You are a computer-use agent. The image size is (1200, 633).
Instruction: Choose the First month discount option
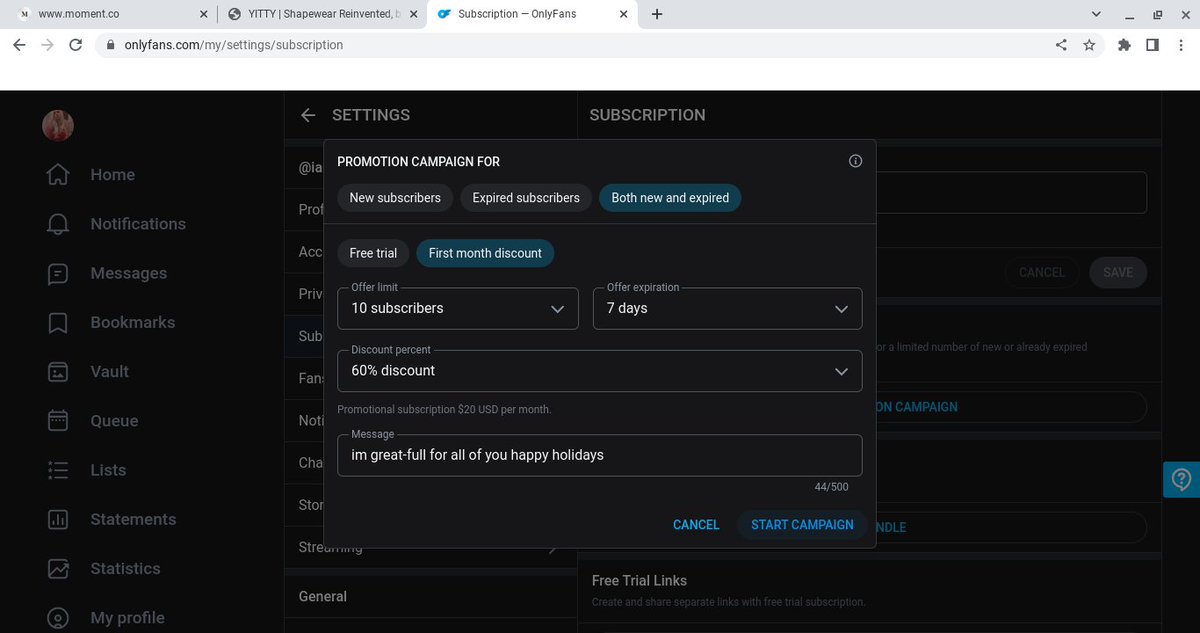click(x=485, y=253)
